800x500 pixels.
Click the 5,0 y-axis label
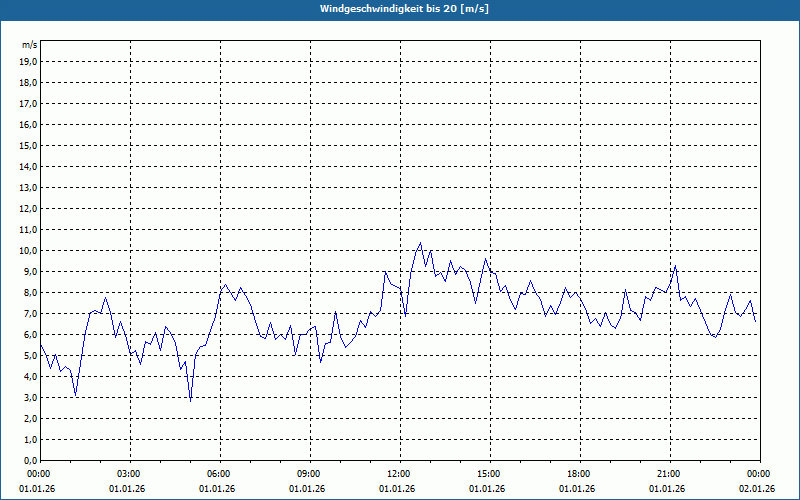(31, 356)
